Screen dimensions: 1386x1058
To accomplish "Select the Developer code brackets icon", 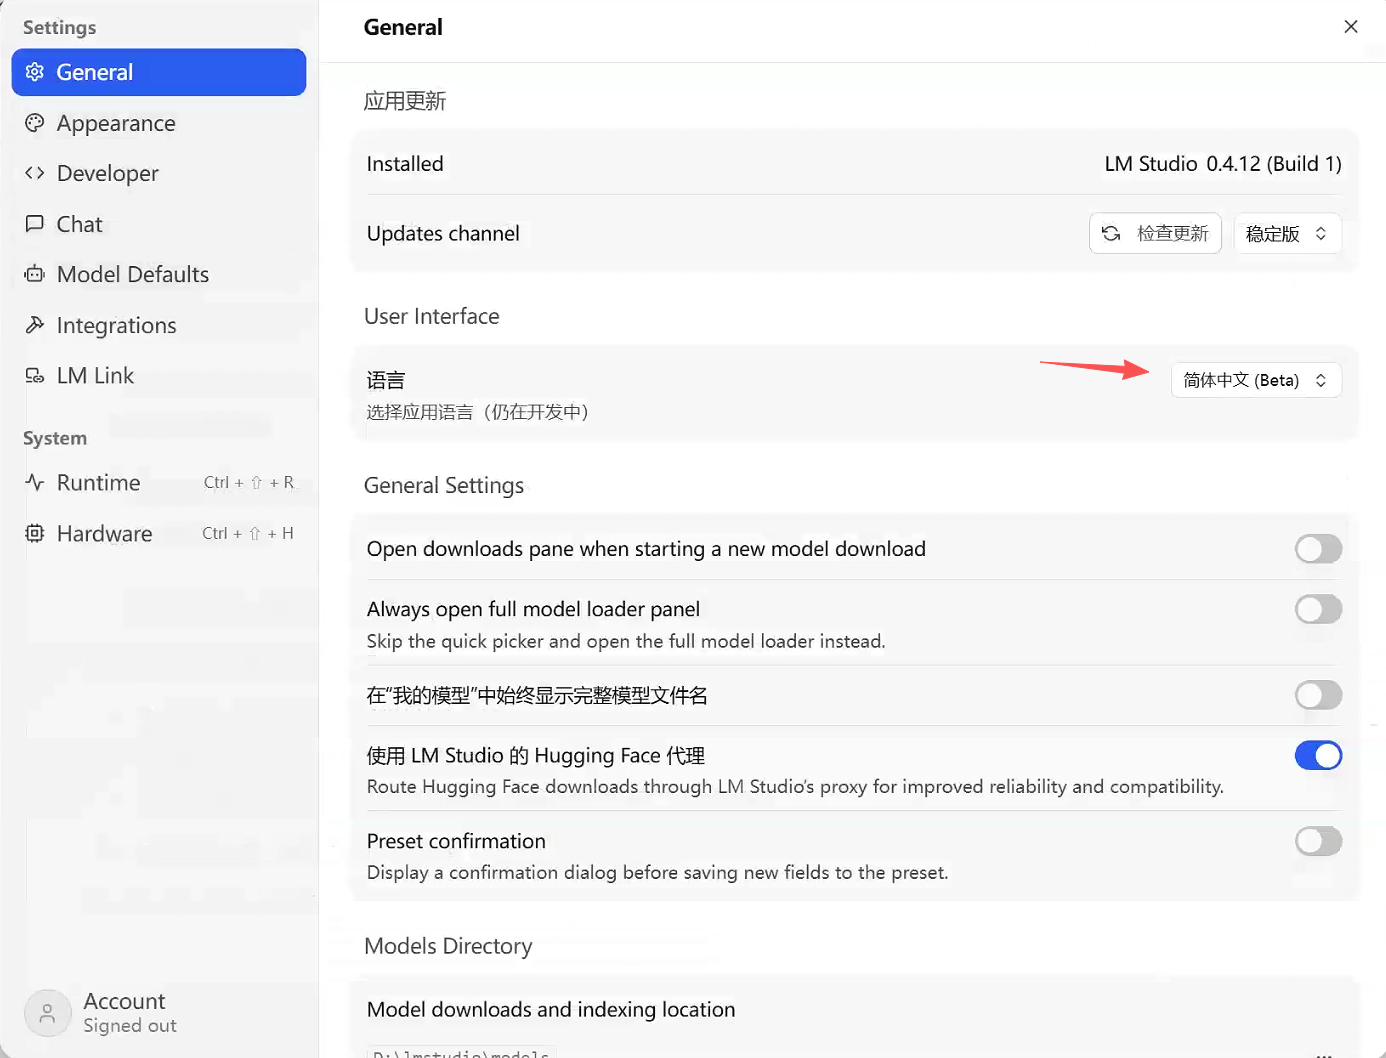I will click(x=35, y=173).
